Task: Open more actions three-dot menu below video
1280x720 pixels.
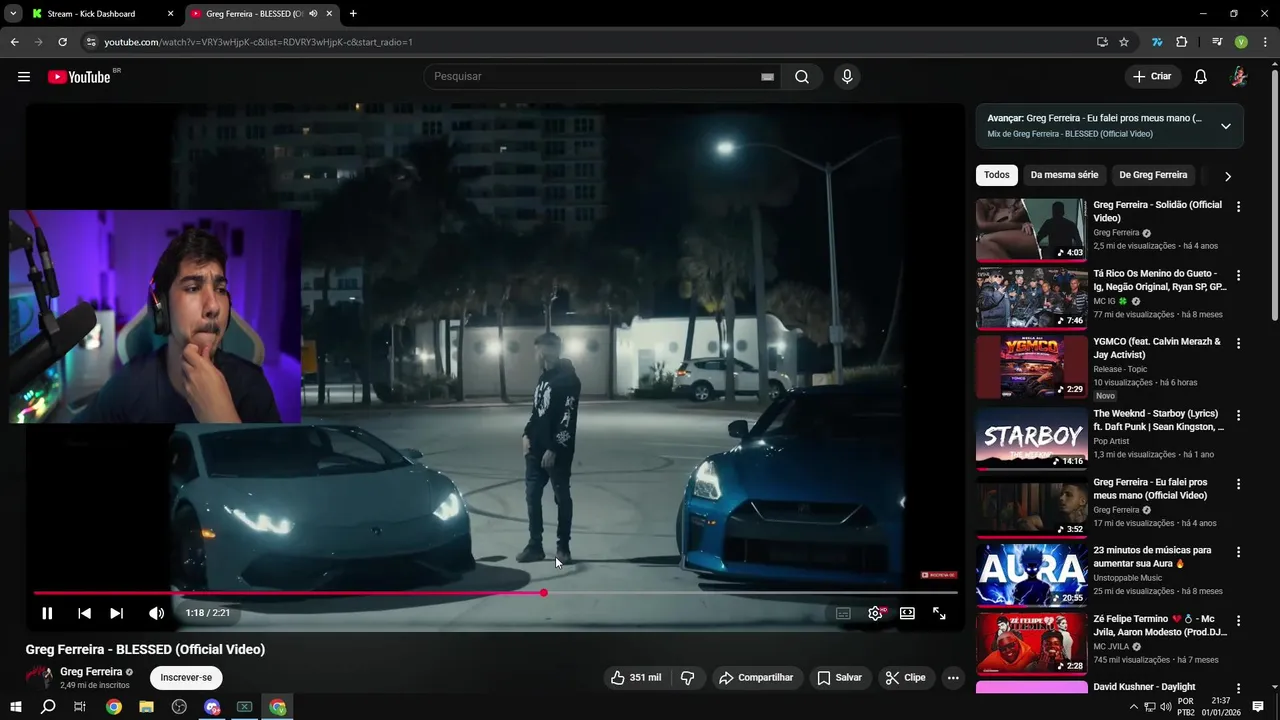Action: click(x=953, y=677)
